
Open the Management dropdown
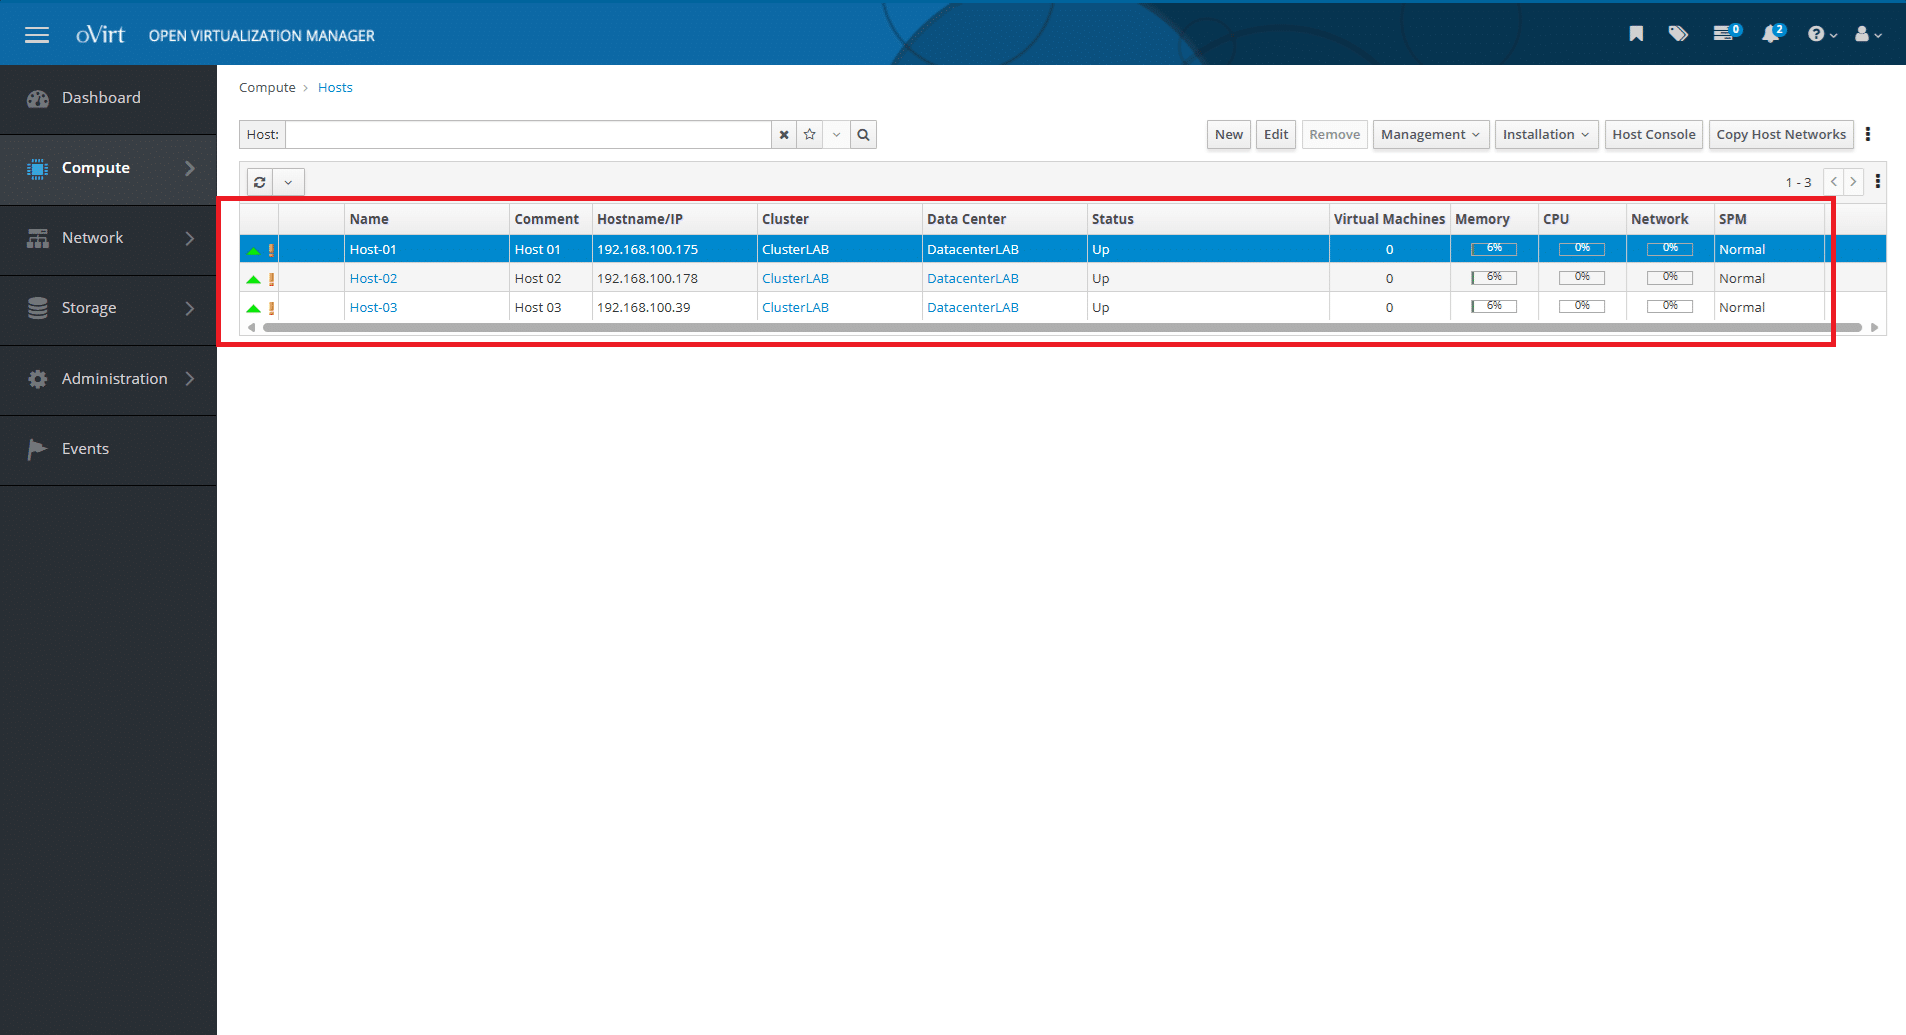pyautogui.click(x=1431, y=135)
